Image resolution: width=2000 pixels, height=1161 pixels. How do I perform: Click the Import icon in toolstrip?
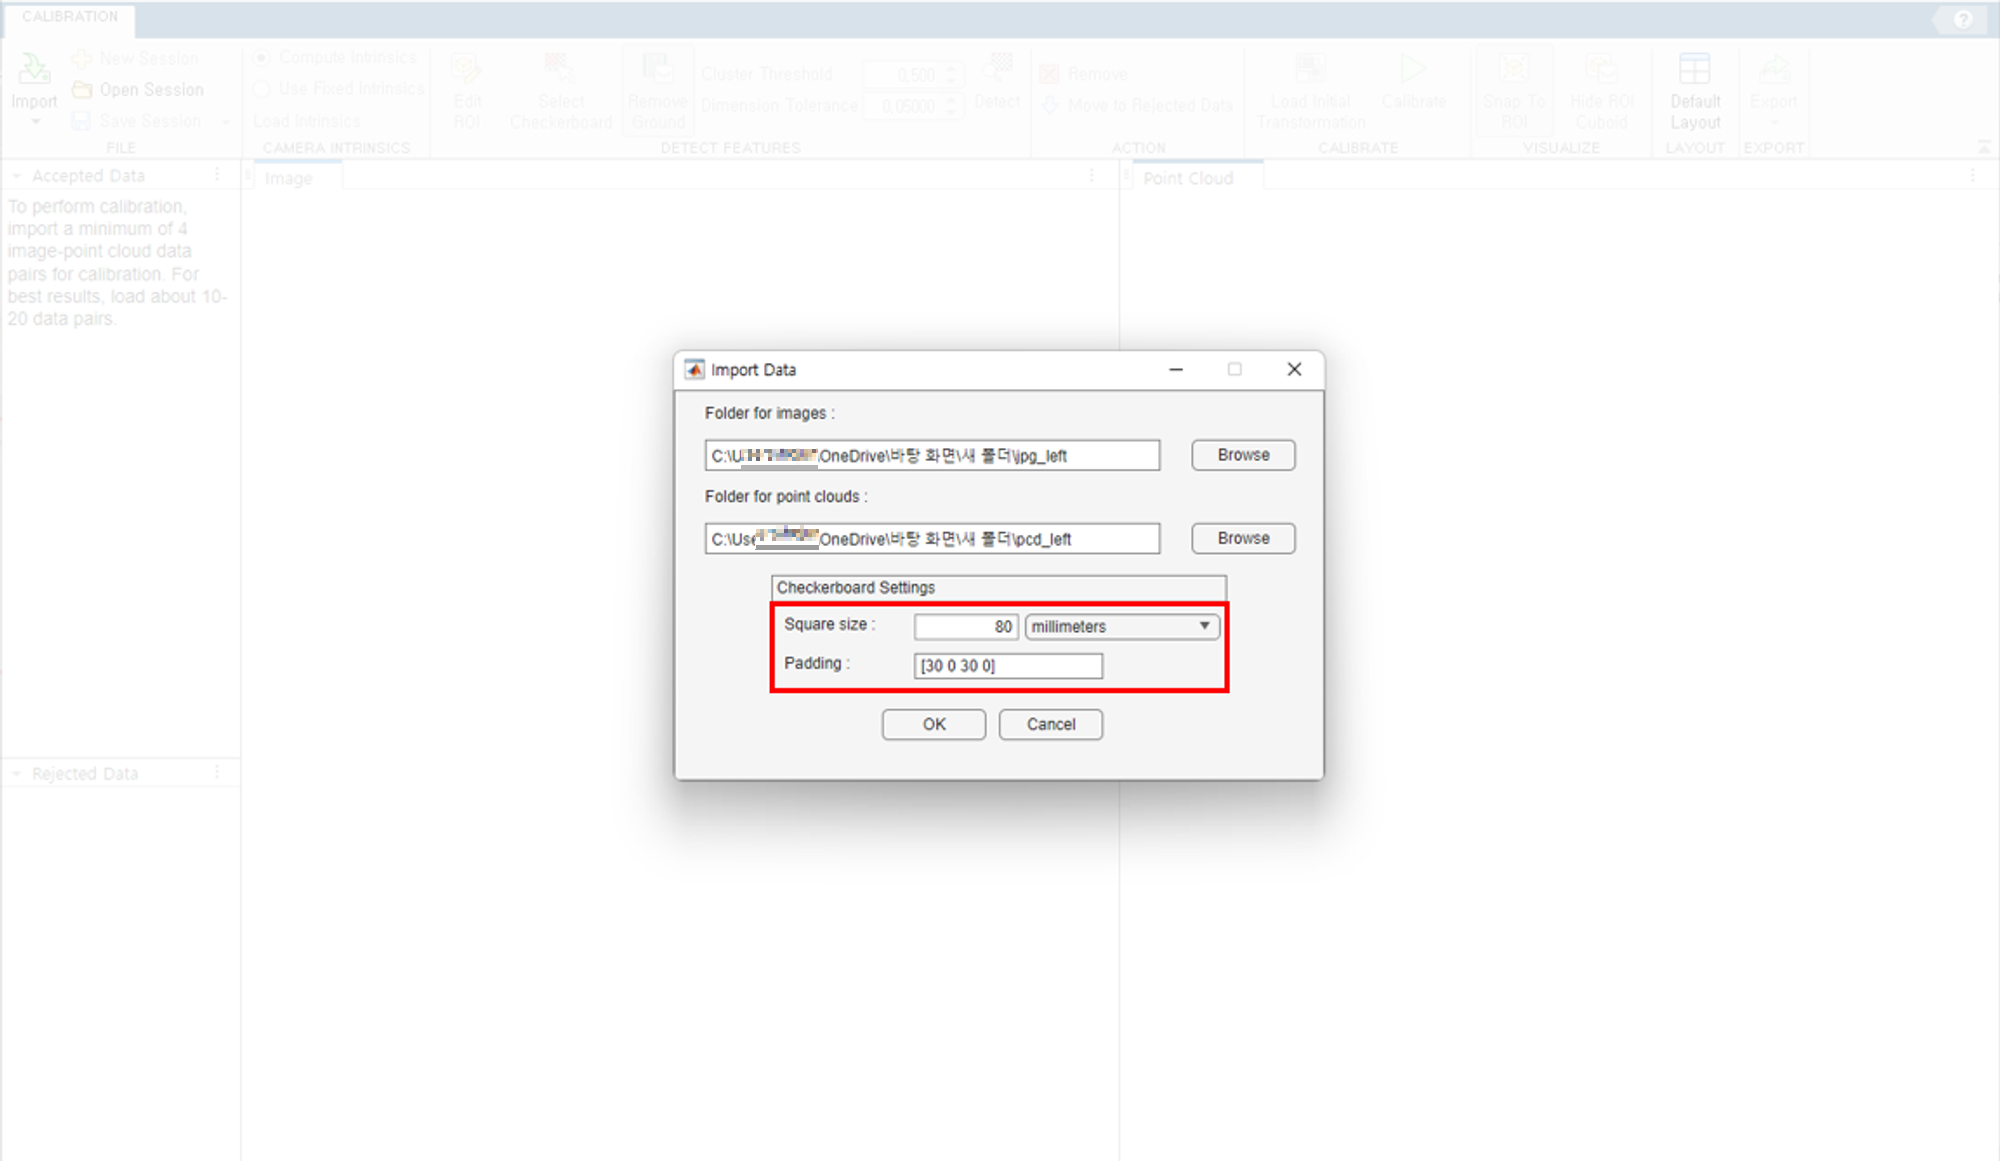tap(34, 70)
